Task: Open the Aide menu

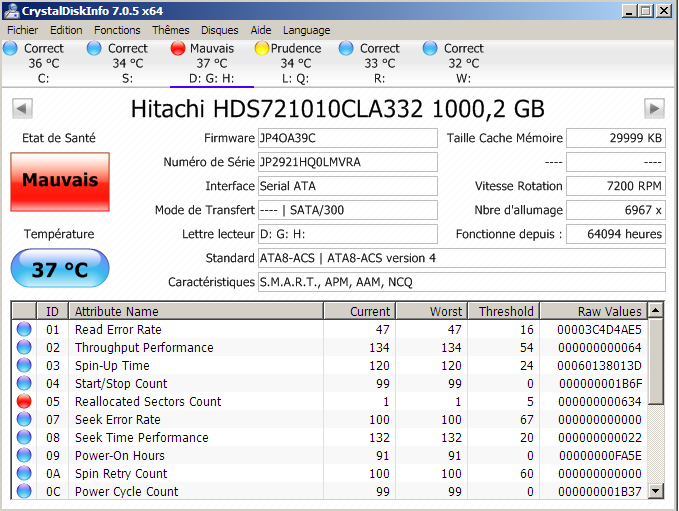Action: [261, 30]
